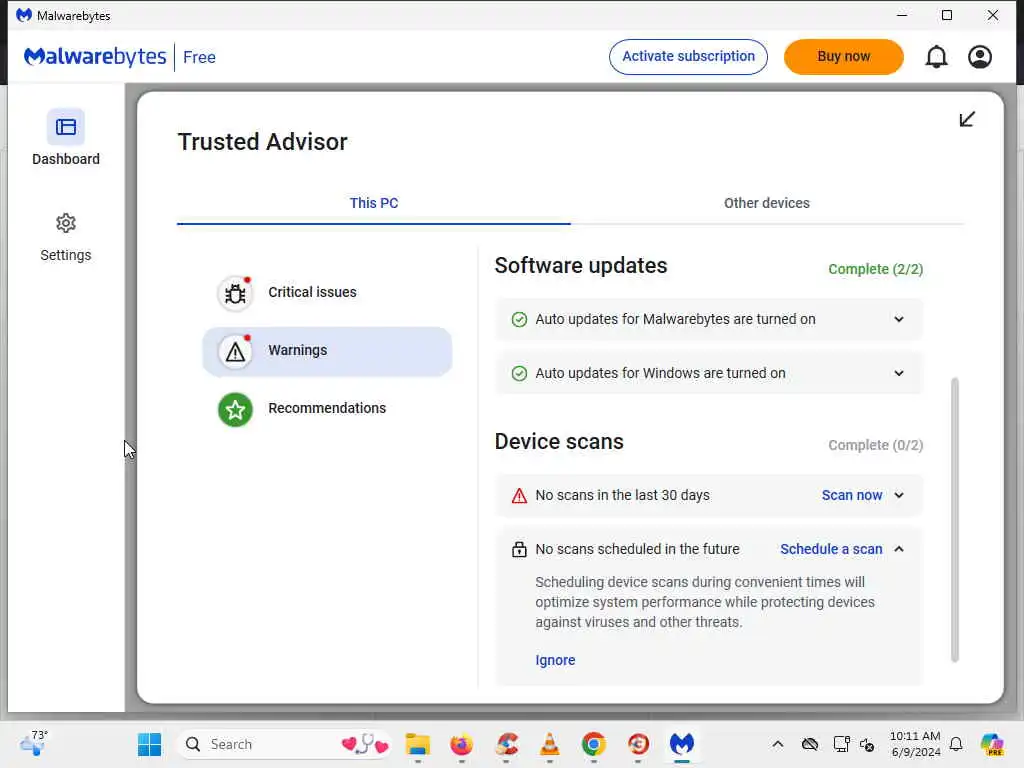Open notifications bell in Malwarebytes header
The height and width of the screenshot is (768, 1024).
pos(936,57)
